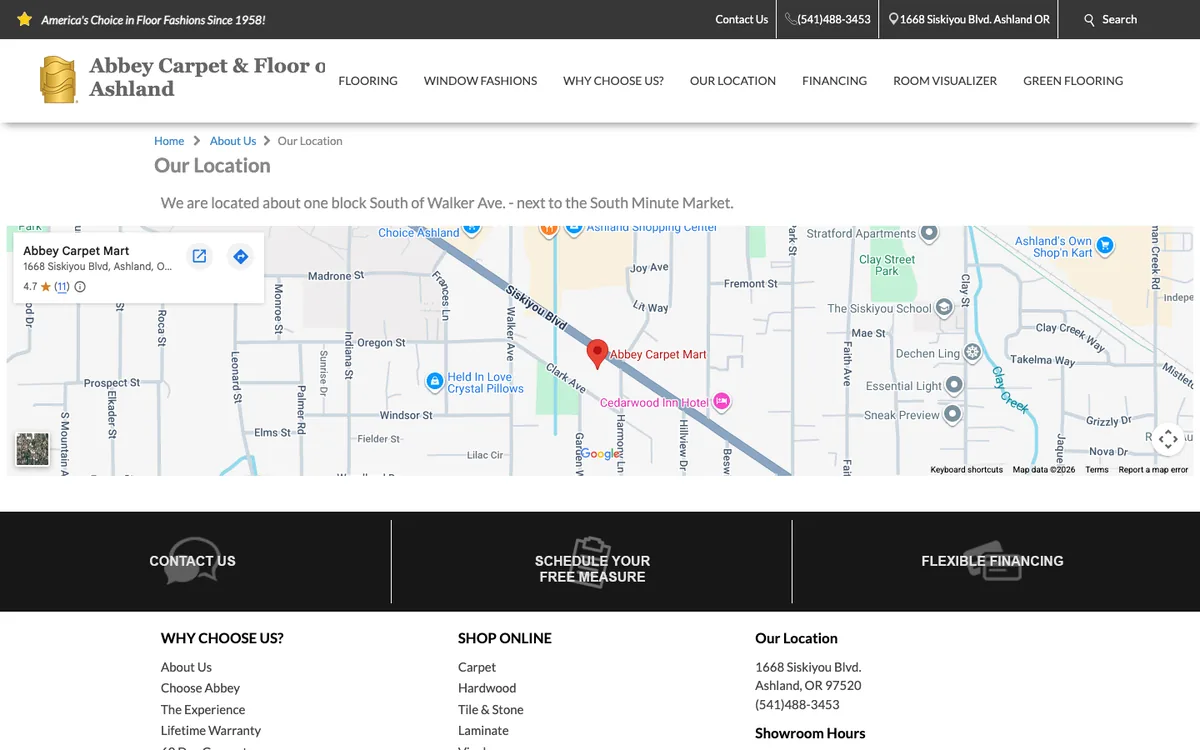
Task: Open the Lifetime Warranty footer link
Action: pos(211,731)
